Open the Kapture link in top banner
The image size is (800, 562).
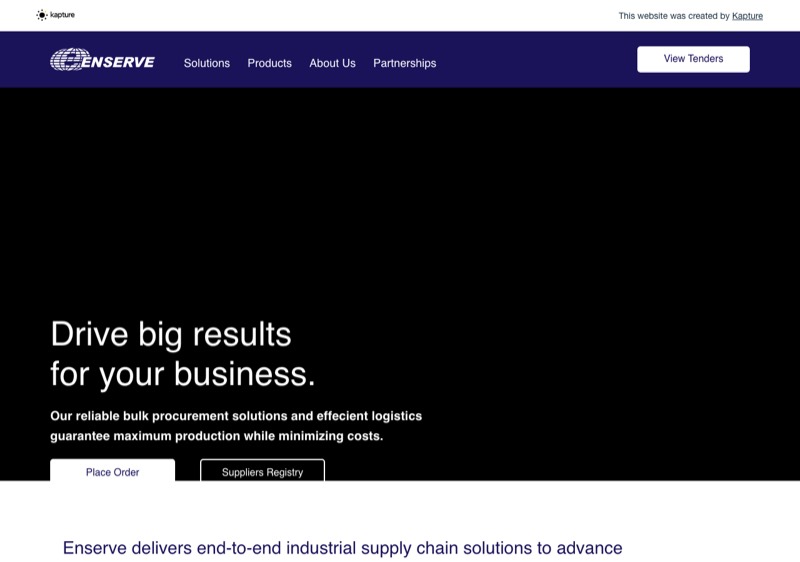pyautogui.click(x=747, y=16)
